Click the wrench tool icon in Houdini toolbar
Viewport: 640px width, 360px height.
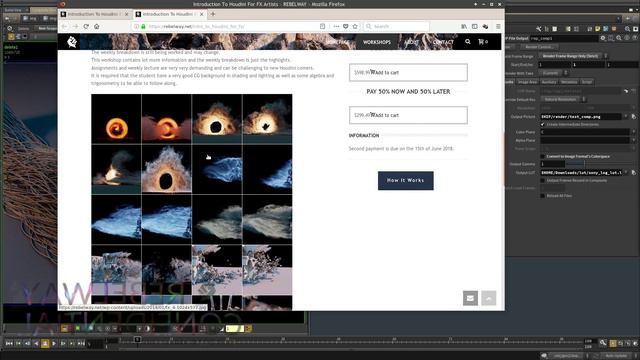[539, 29]
